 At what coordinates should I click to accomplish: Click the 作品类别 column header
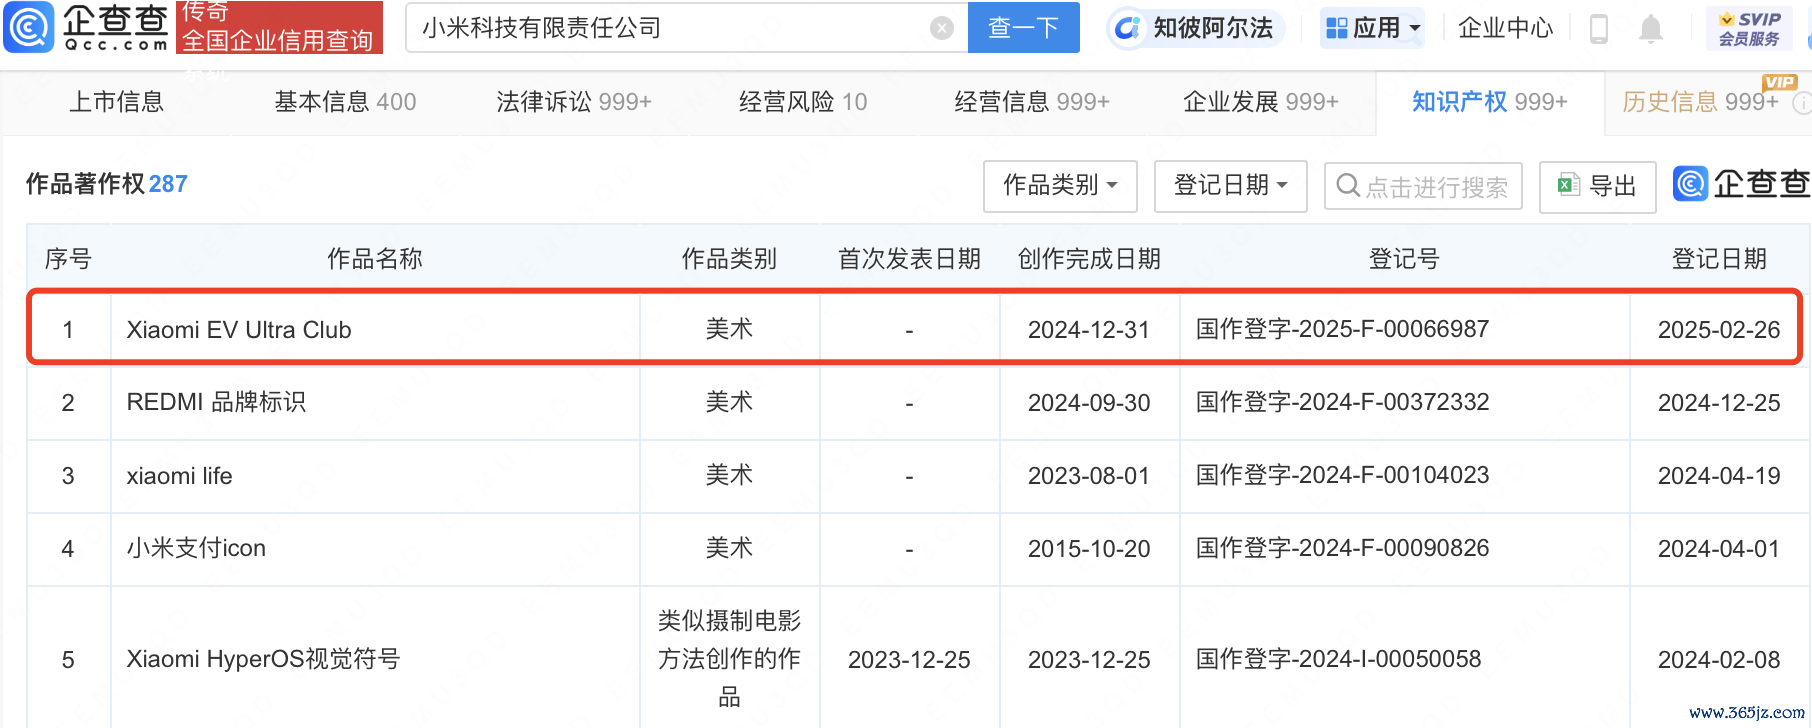729,259
